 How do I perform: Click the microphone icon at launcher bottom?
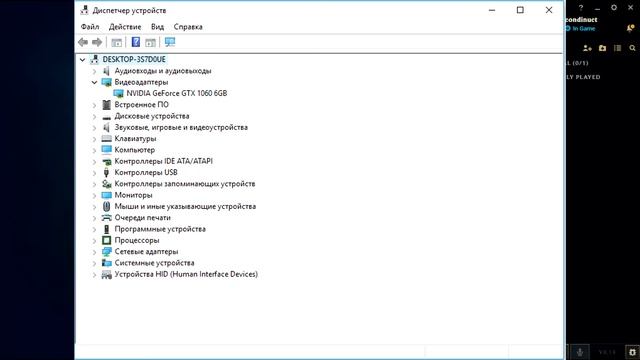(580, 351)
